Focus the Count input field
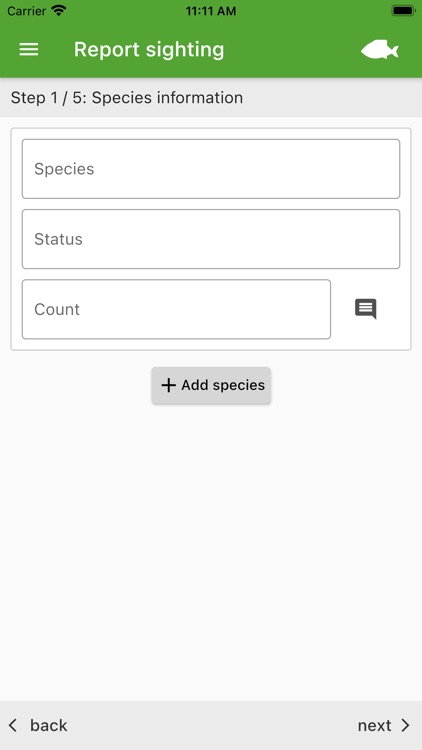Image resolution: width=422 pixels, height=750 pixels. (176, 309)
